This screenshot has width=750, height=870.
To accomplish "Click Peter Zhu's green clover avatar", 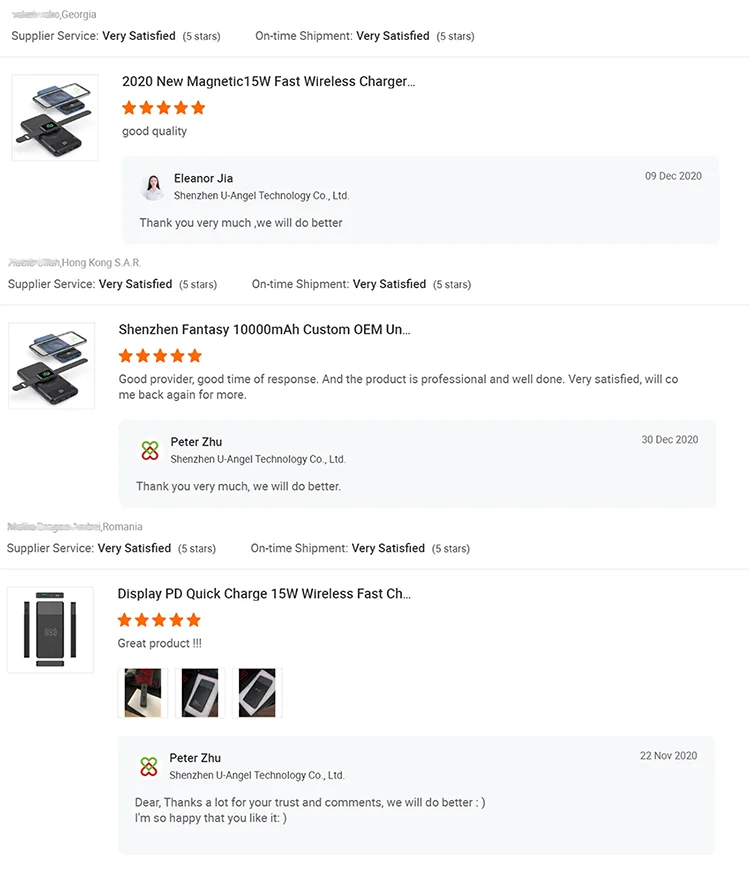I will coord(150,449).
